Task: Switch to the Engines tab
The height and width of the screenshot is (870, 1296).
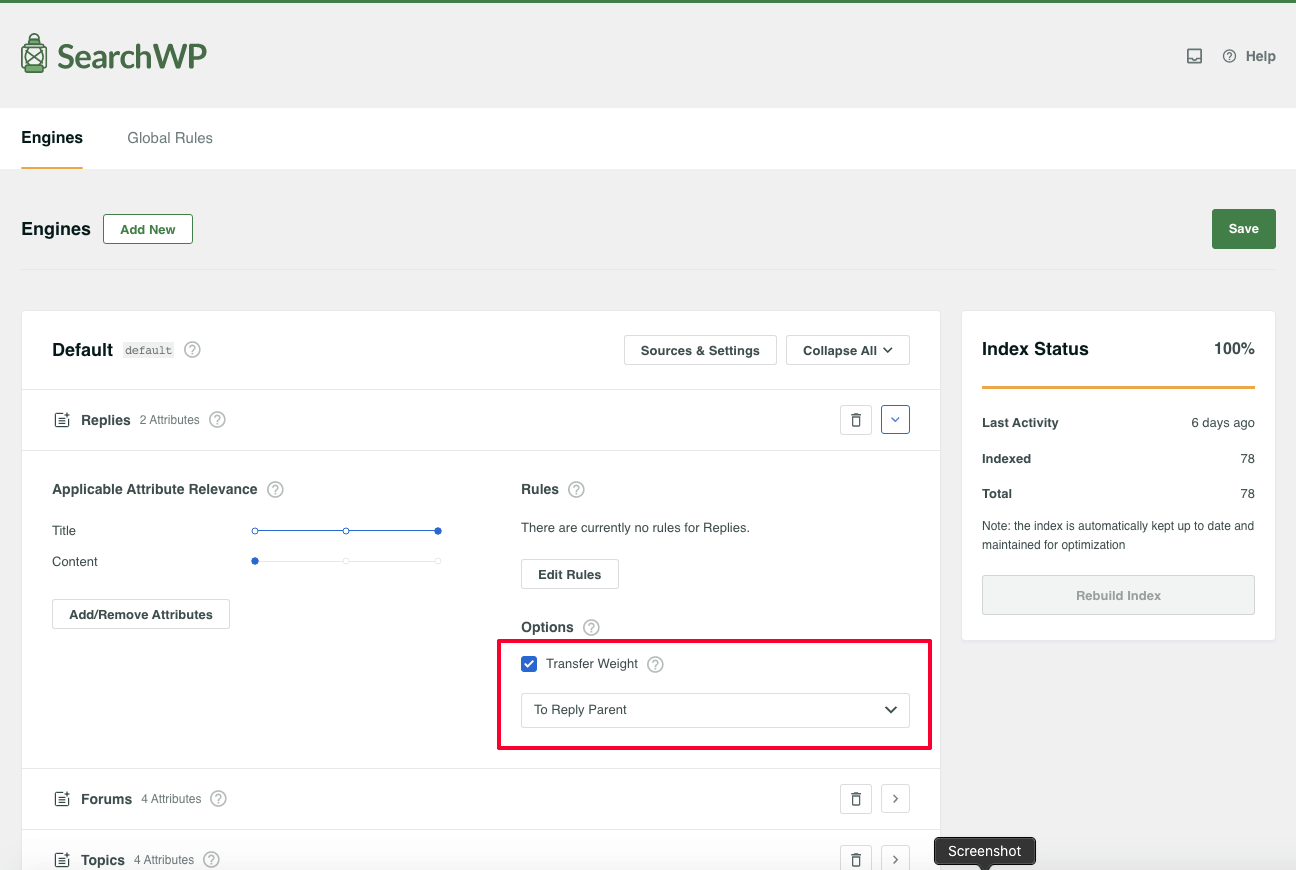Action: click(x=52, y=138)
